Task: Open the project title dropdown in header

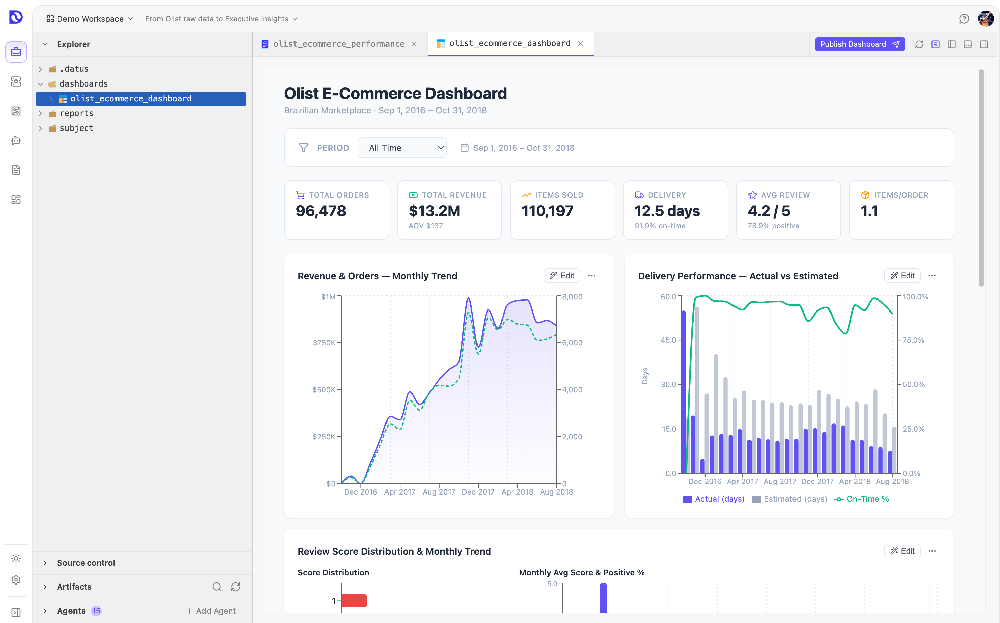Action: pyautogui.click(x=221, y=19)
